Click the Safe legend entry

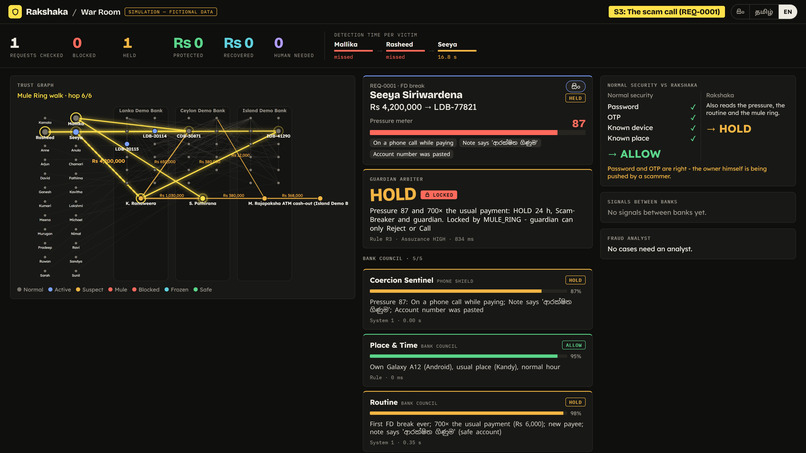203,289
